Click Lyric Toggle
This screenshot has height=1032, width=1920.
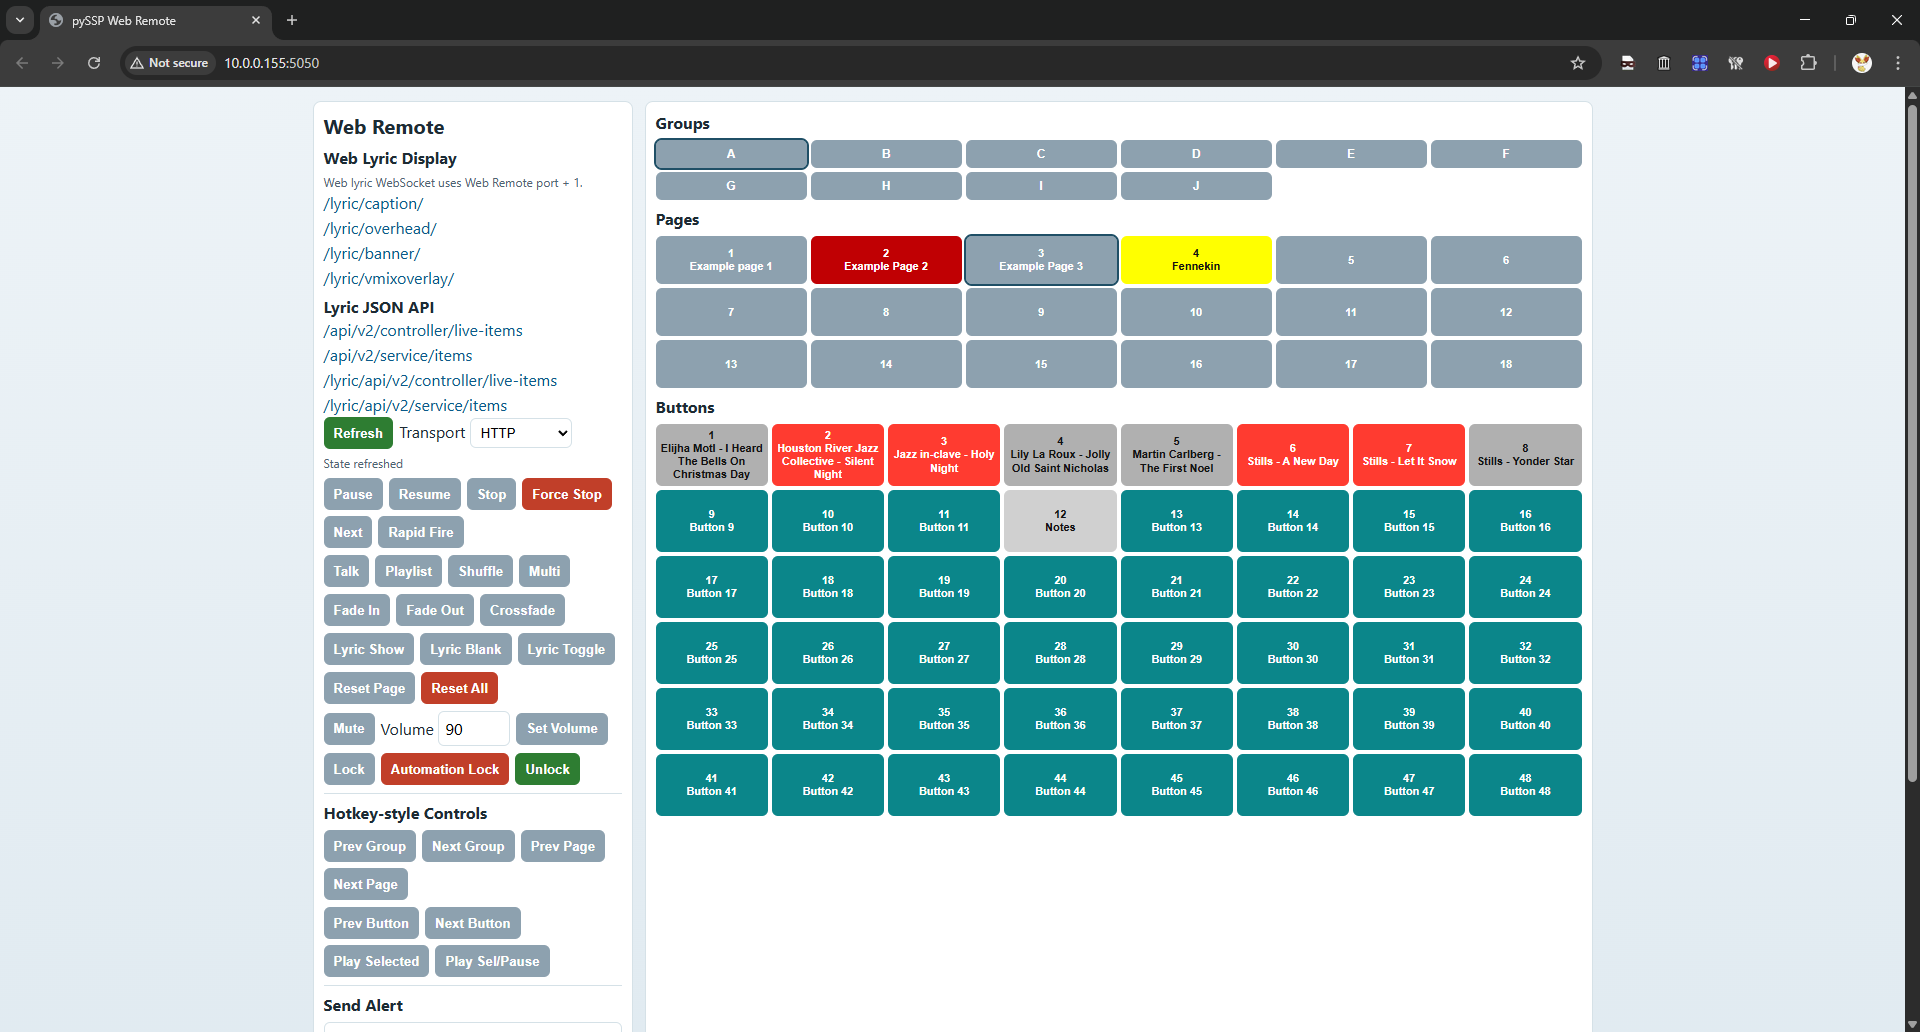coord(566,648)
